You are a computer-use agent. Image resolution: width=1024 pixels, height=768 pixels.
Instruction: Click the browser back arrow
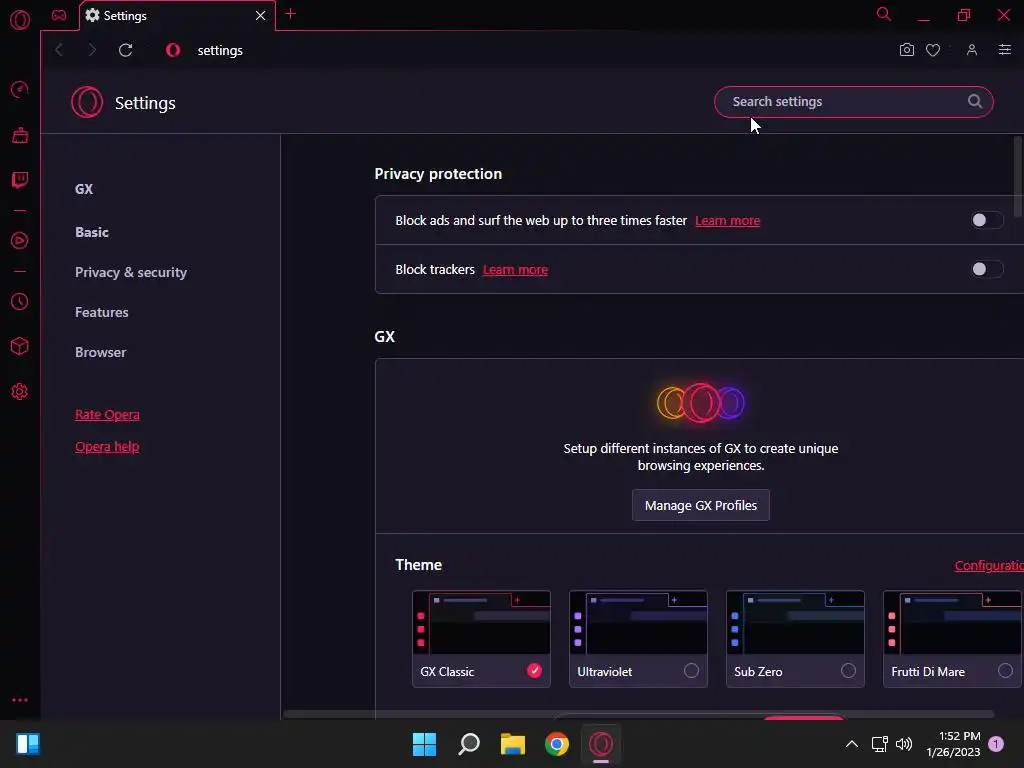pos(59,50)
